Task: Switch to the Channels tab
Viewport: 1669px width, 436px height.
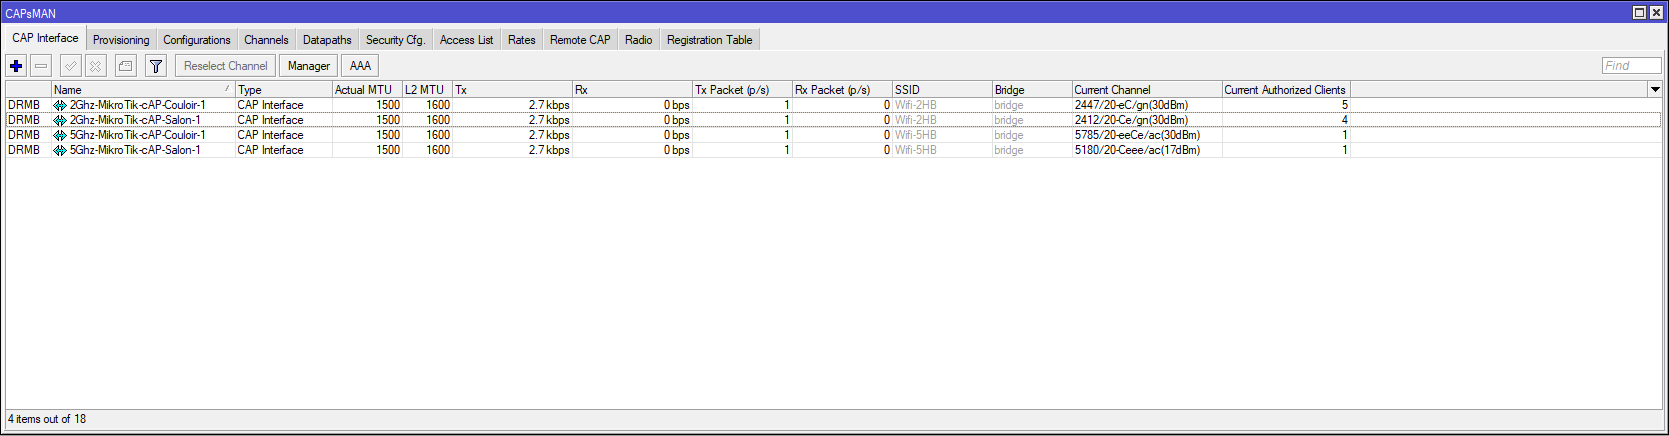Action: click(x=266, y=40)
